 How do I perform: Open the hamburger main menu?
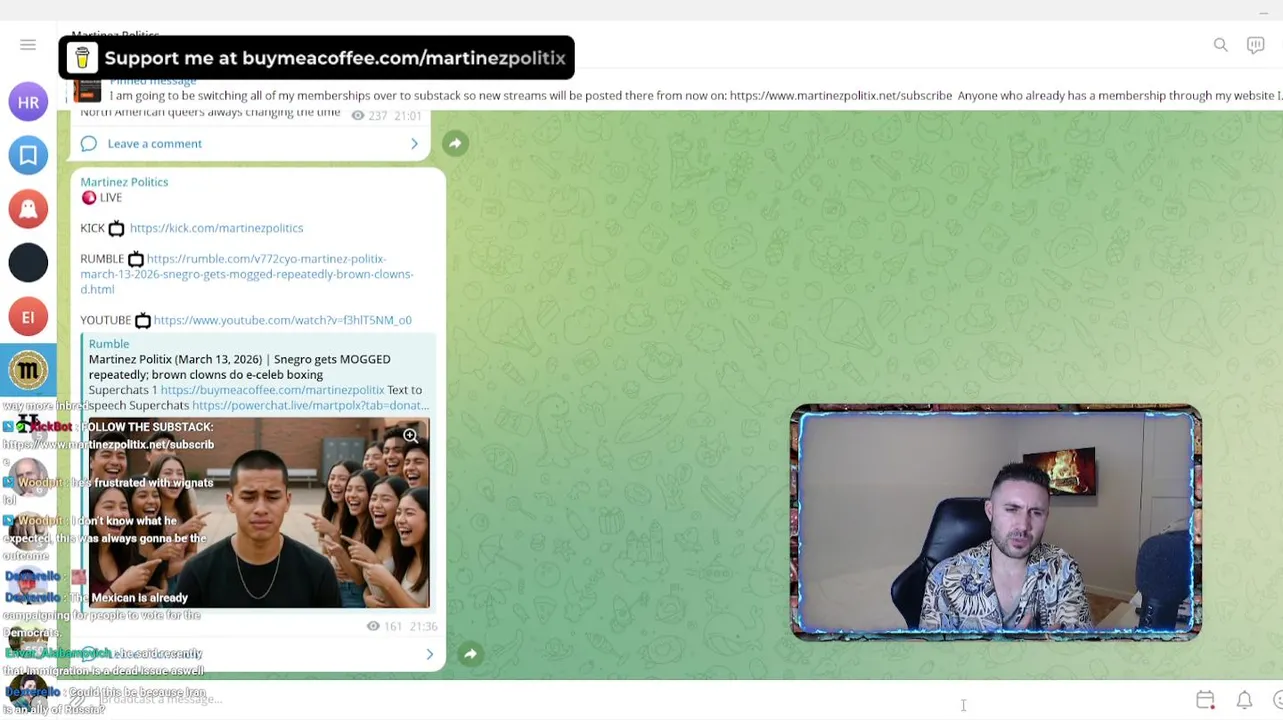coord(28,45)
